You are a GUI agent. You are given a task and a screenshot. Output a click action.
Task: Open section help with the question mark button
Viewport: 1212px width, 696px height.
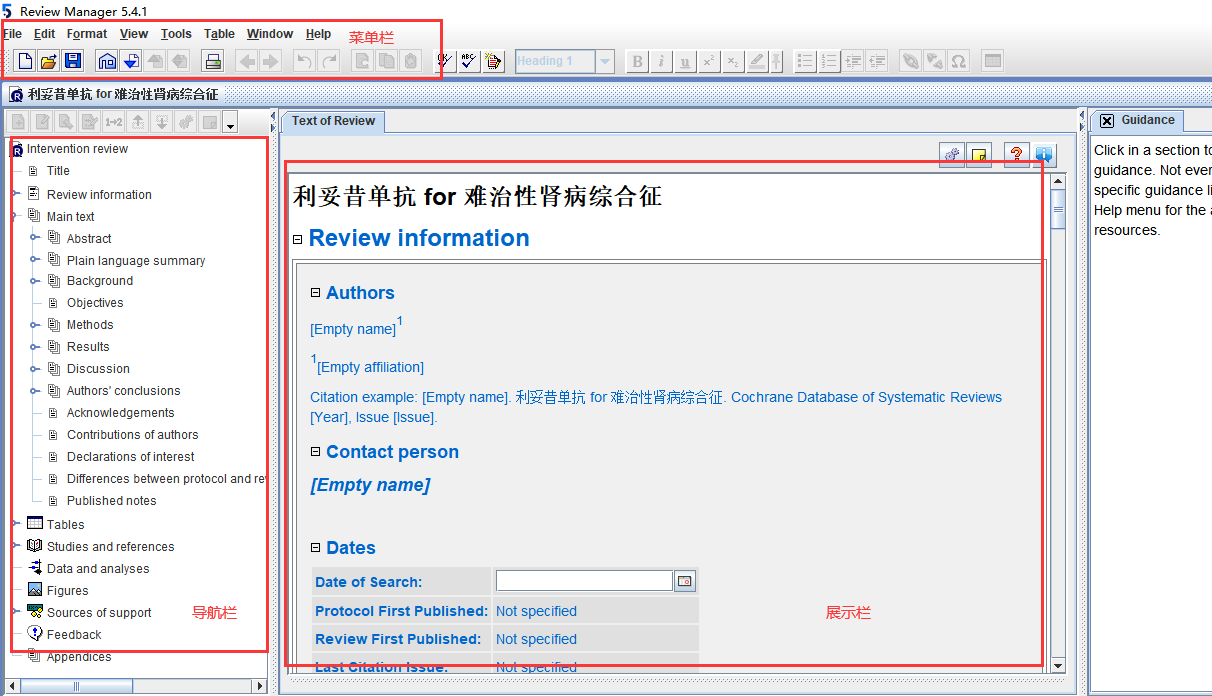coord(1017,155)
